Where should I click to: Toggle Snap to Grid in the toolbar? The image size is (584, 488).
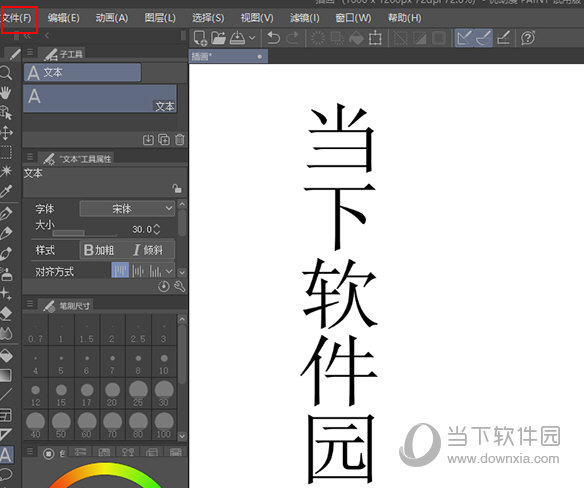click(x=504, y=38)
